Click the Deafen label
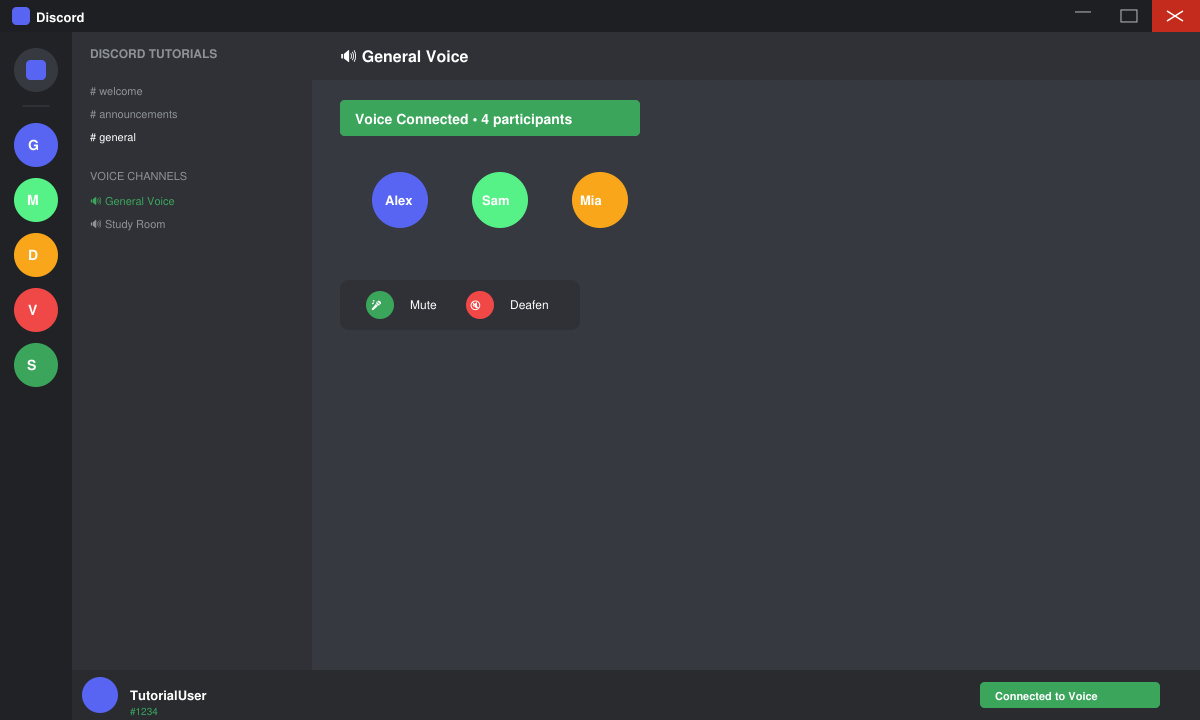1200x720 pixels. tap(529, 305)
